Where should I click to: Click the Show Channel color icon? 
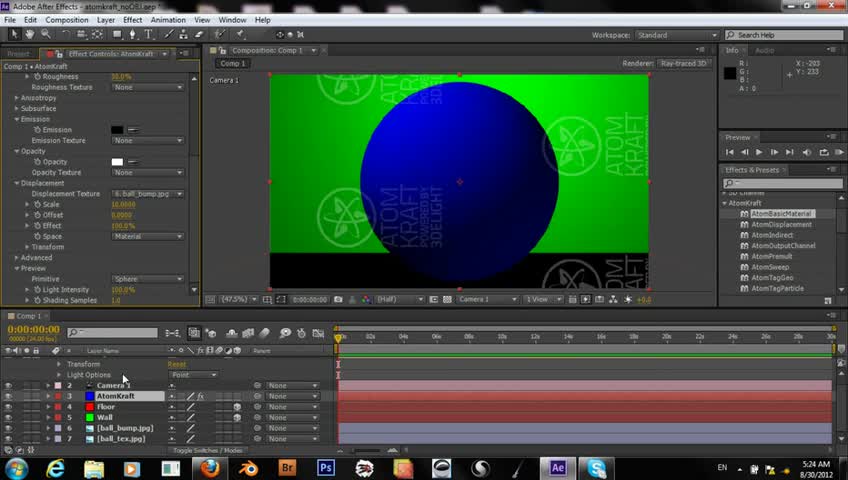366,299
